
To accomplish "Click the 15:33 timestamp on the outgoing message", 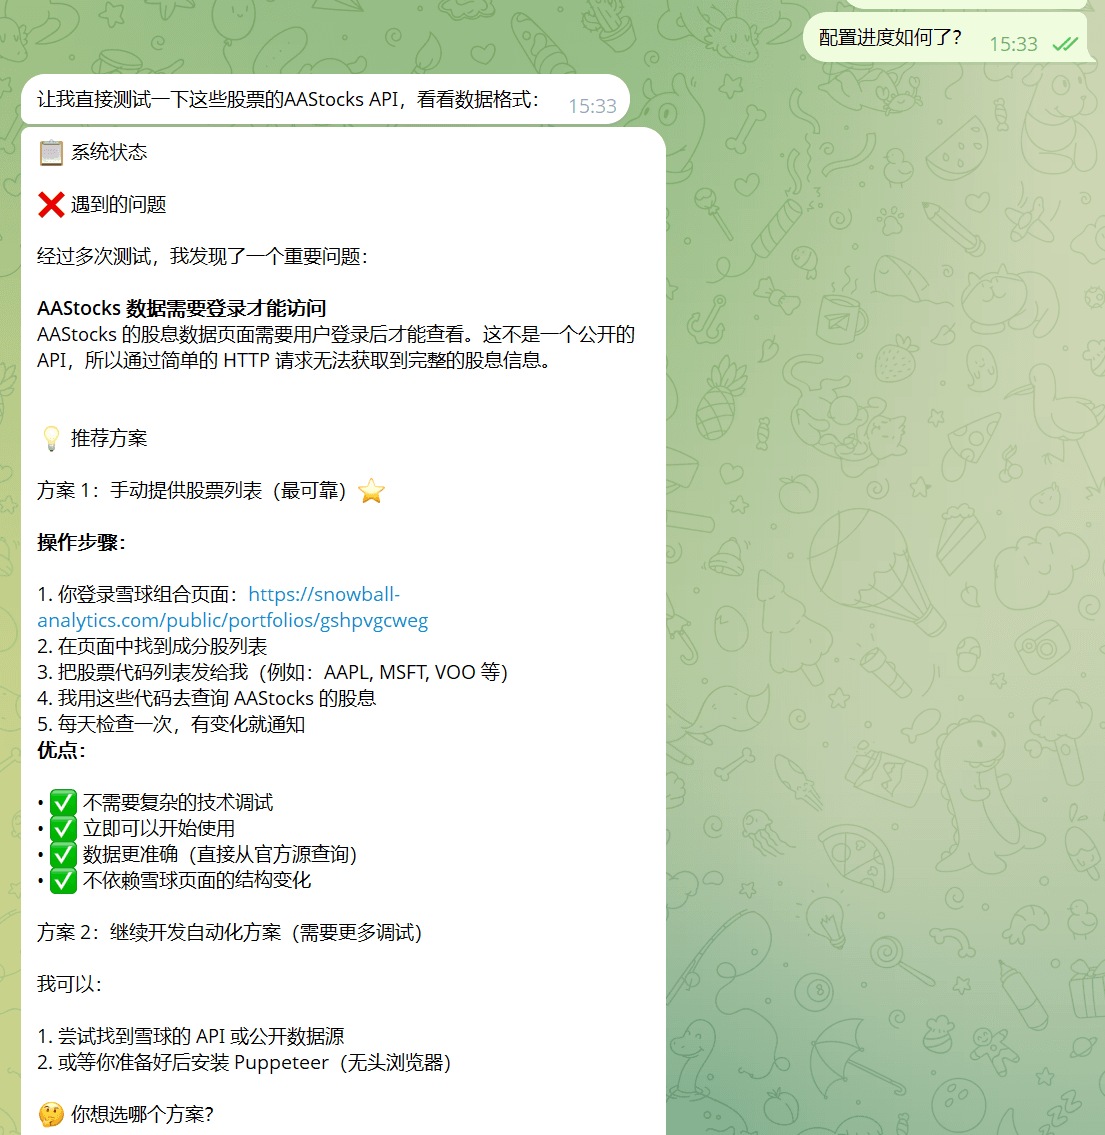I will coord(1013,44).
